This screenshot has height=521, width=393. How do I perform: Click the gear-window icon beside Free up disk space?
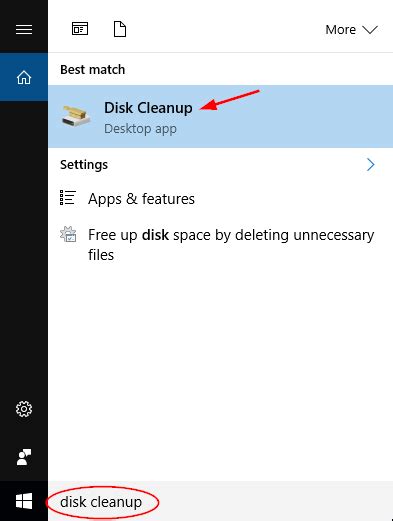68,234
